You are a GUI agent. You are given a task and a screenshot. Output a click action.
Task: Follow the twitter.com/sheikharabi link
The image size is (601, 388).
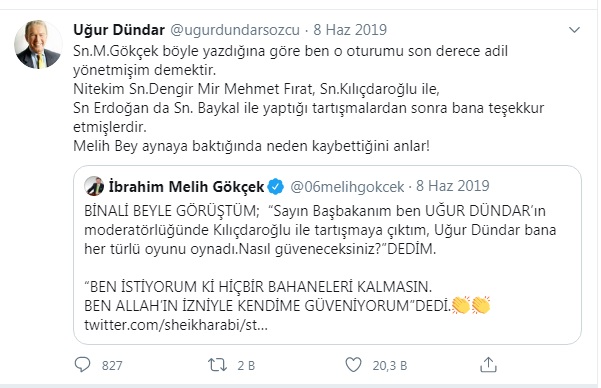tap(176, 325)
